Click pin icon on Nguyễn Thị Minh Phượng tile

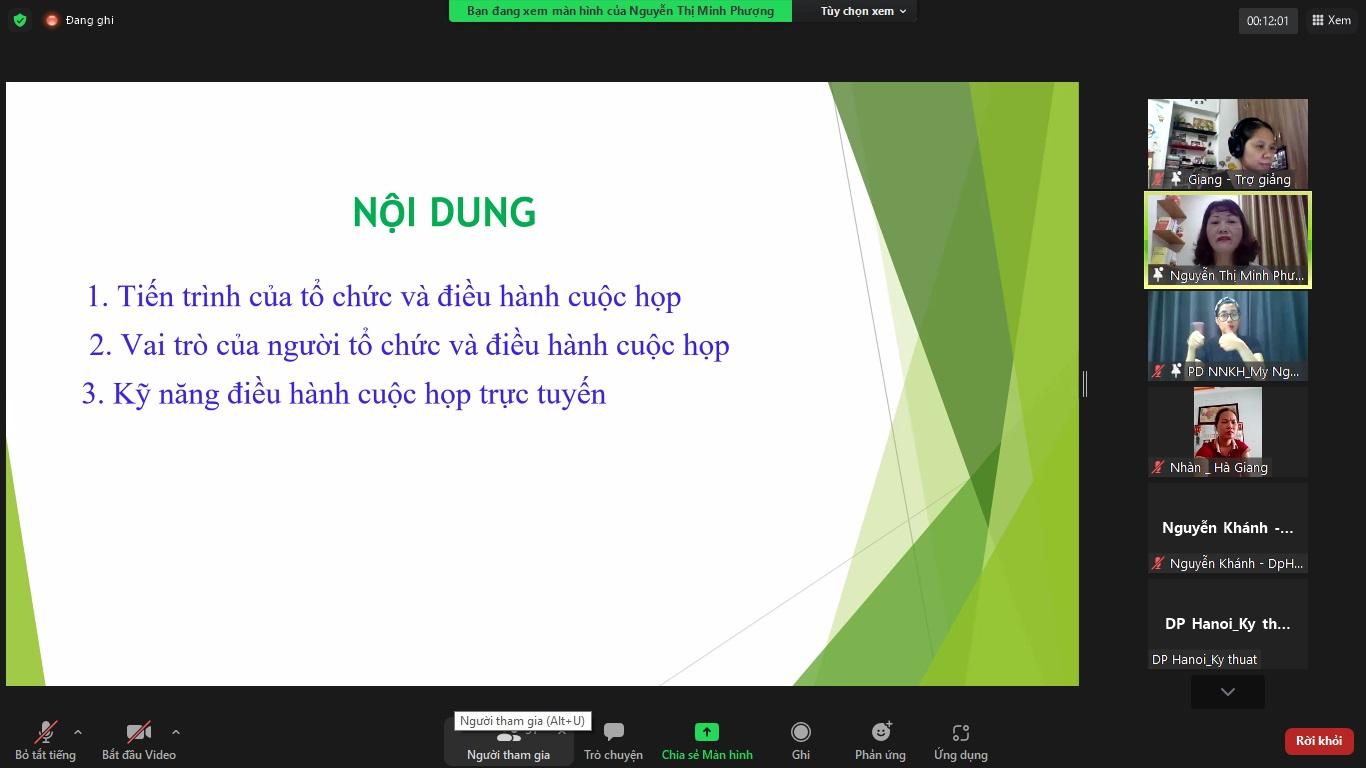click(1159, 275)
